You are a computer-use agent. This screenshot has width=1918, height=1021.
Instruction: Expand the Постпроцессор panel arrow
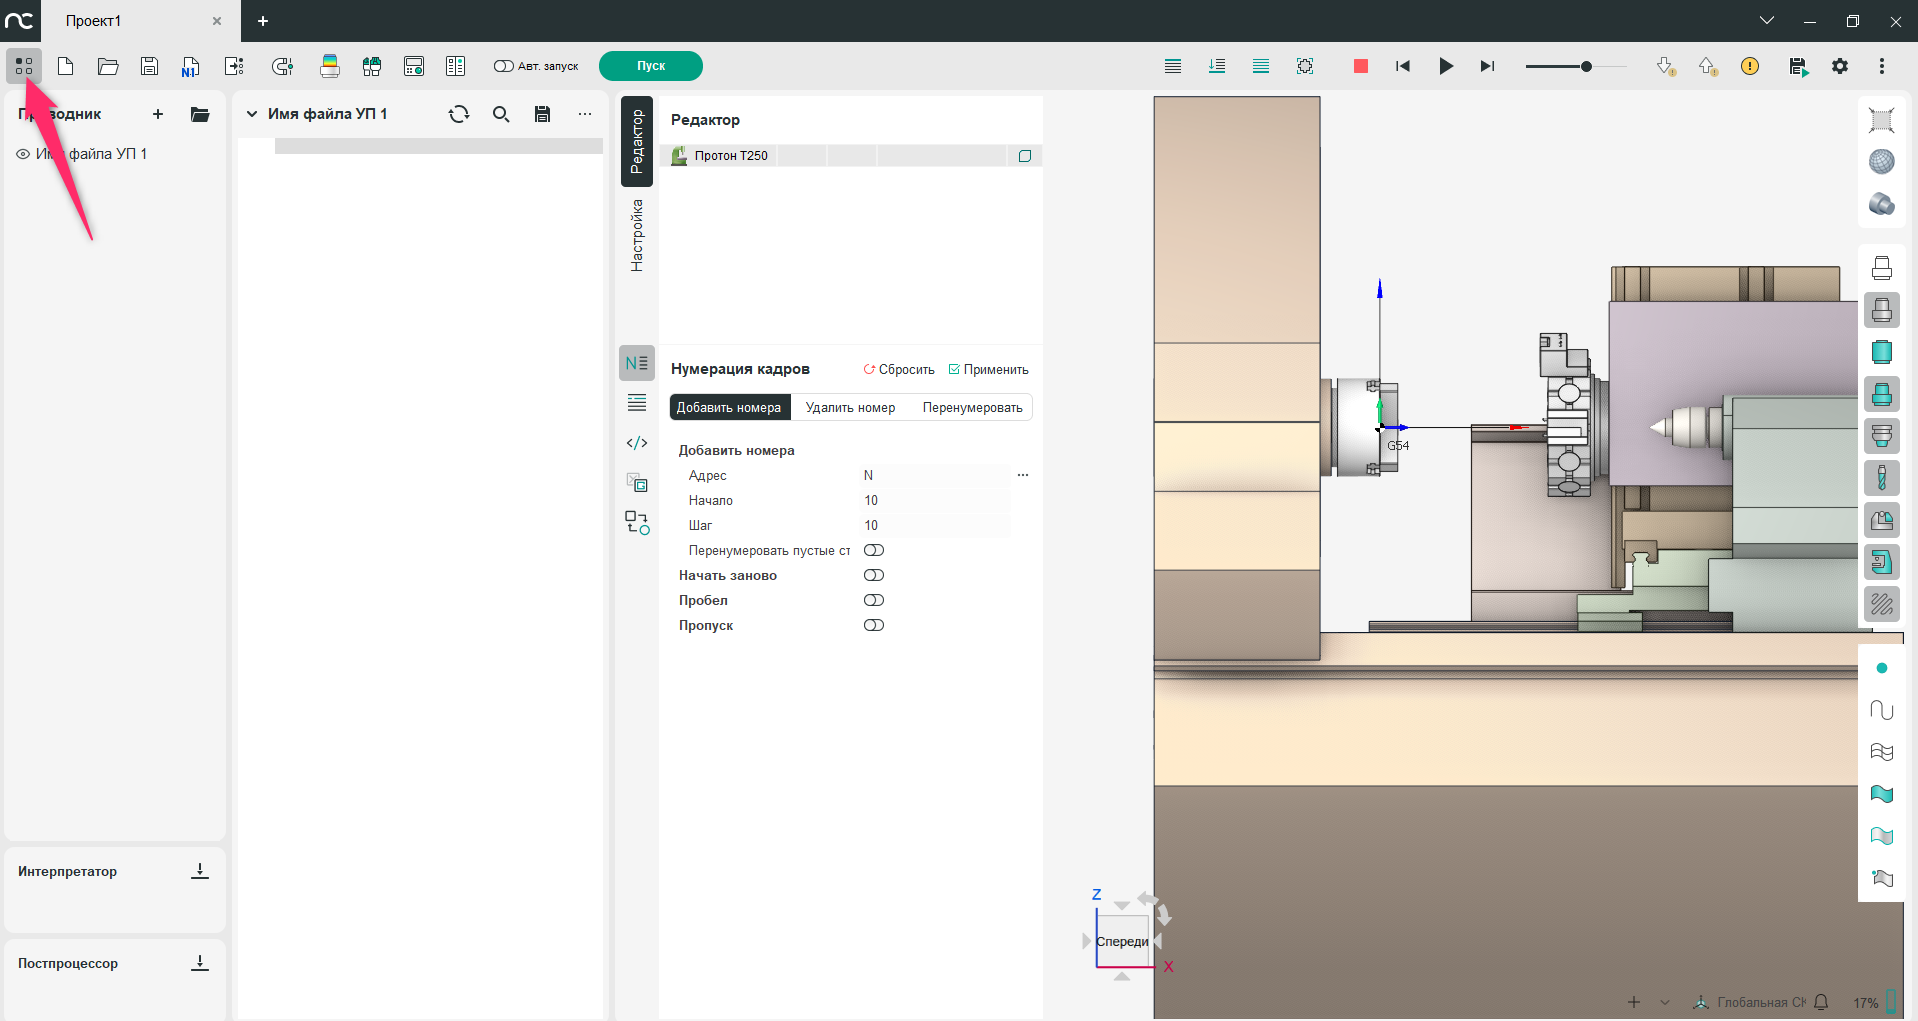point(200,963)
